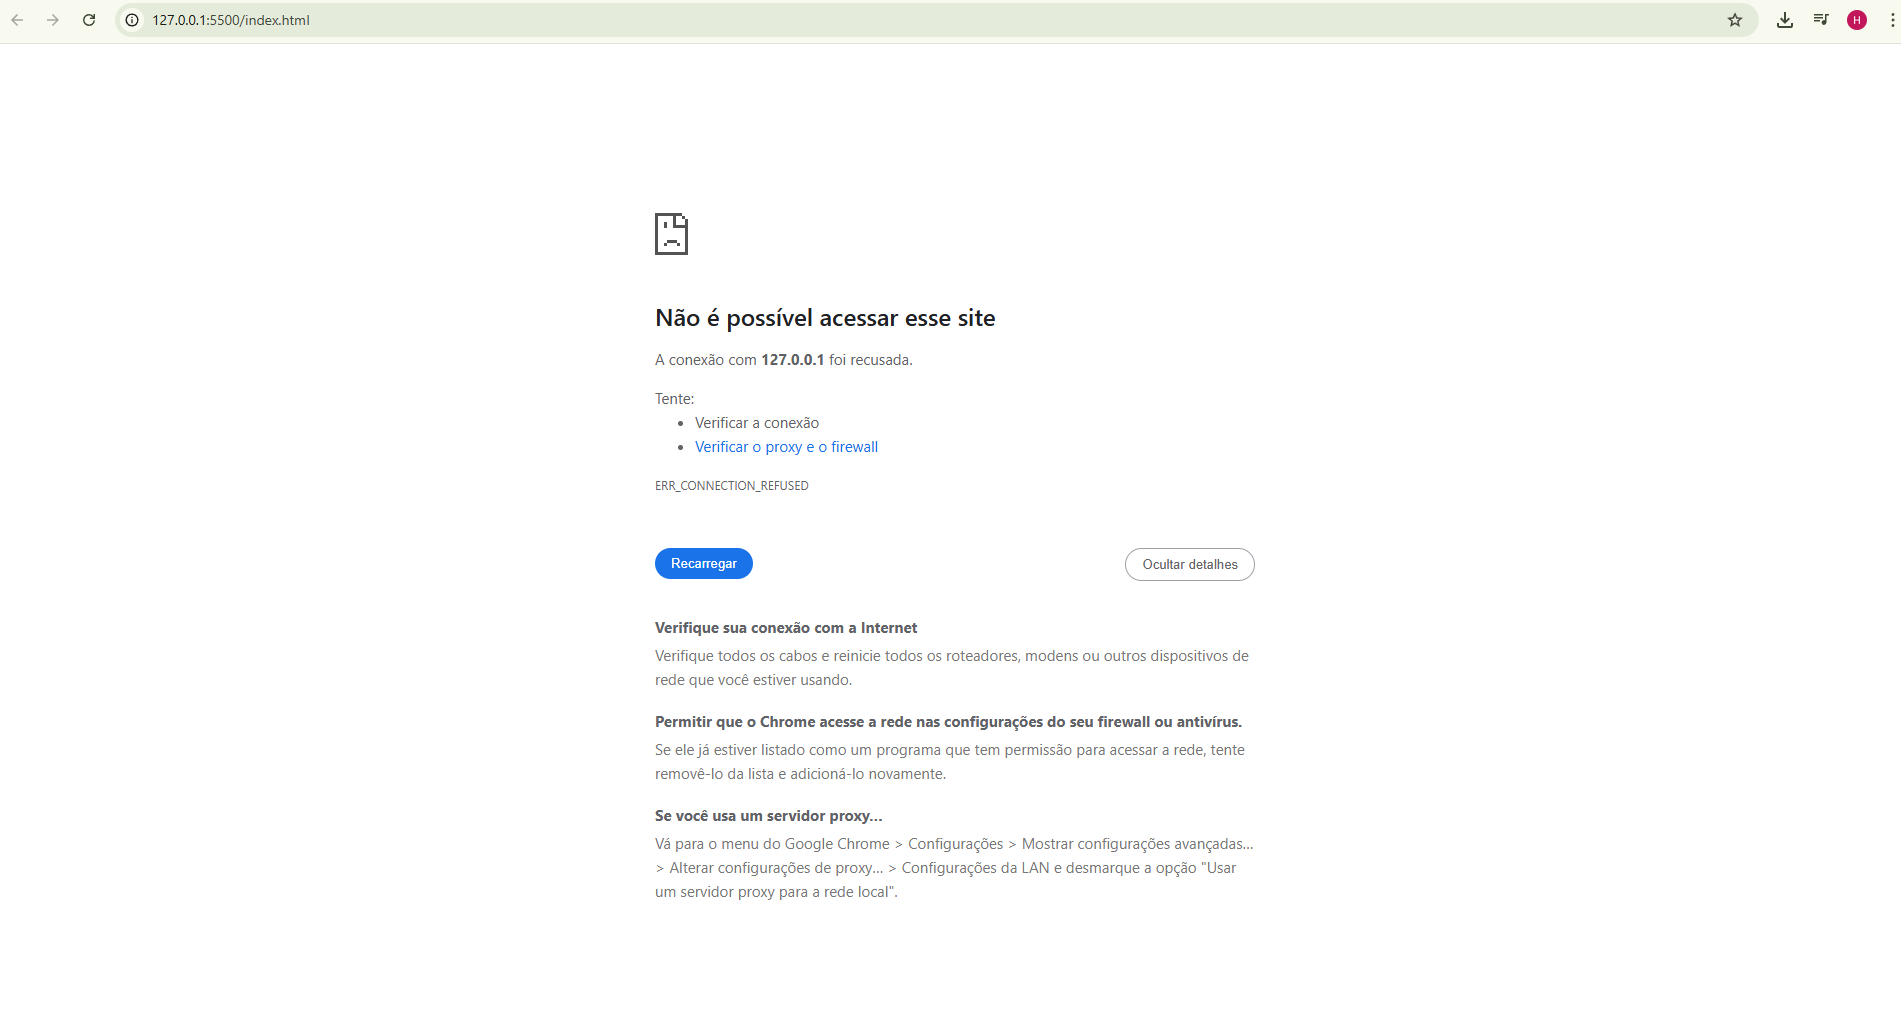Click the ERR_CONNECTION_REFUSED error code
Image resolution: width=1901 pixels, height=1018 pixels.
(732, 486)
